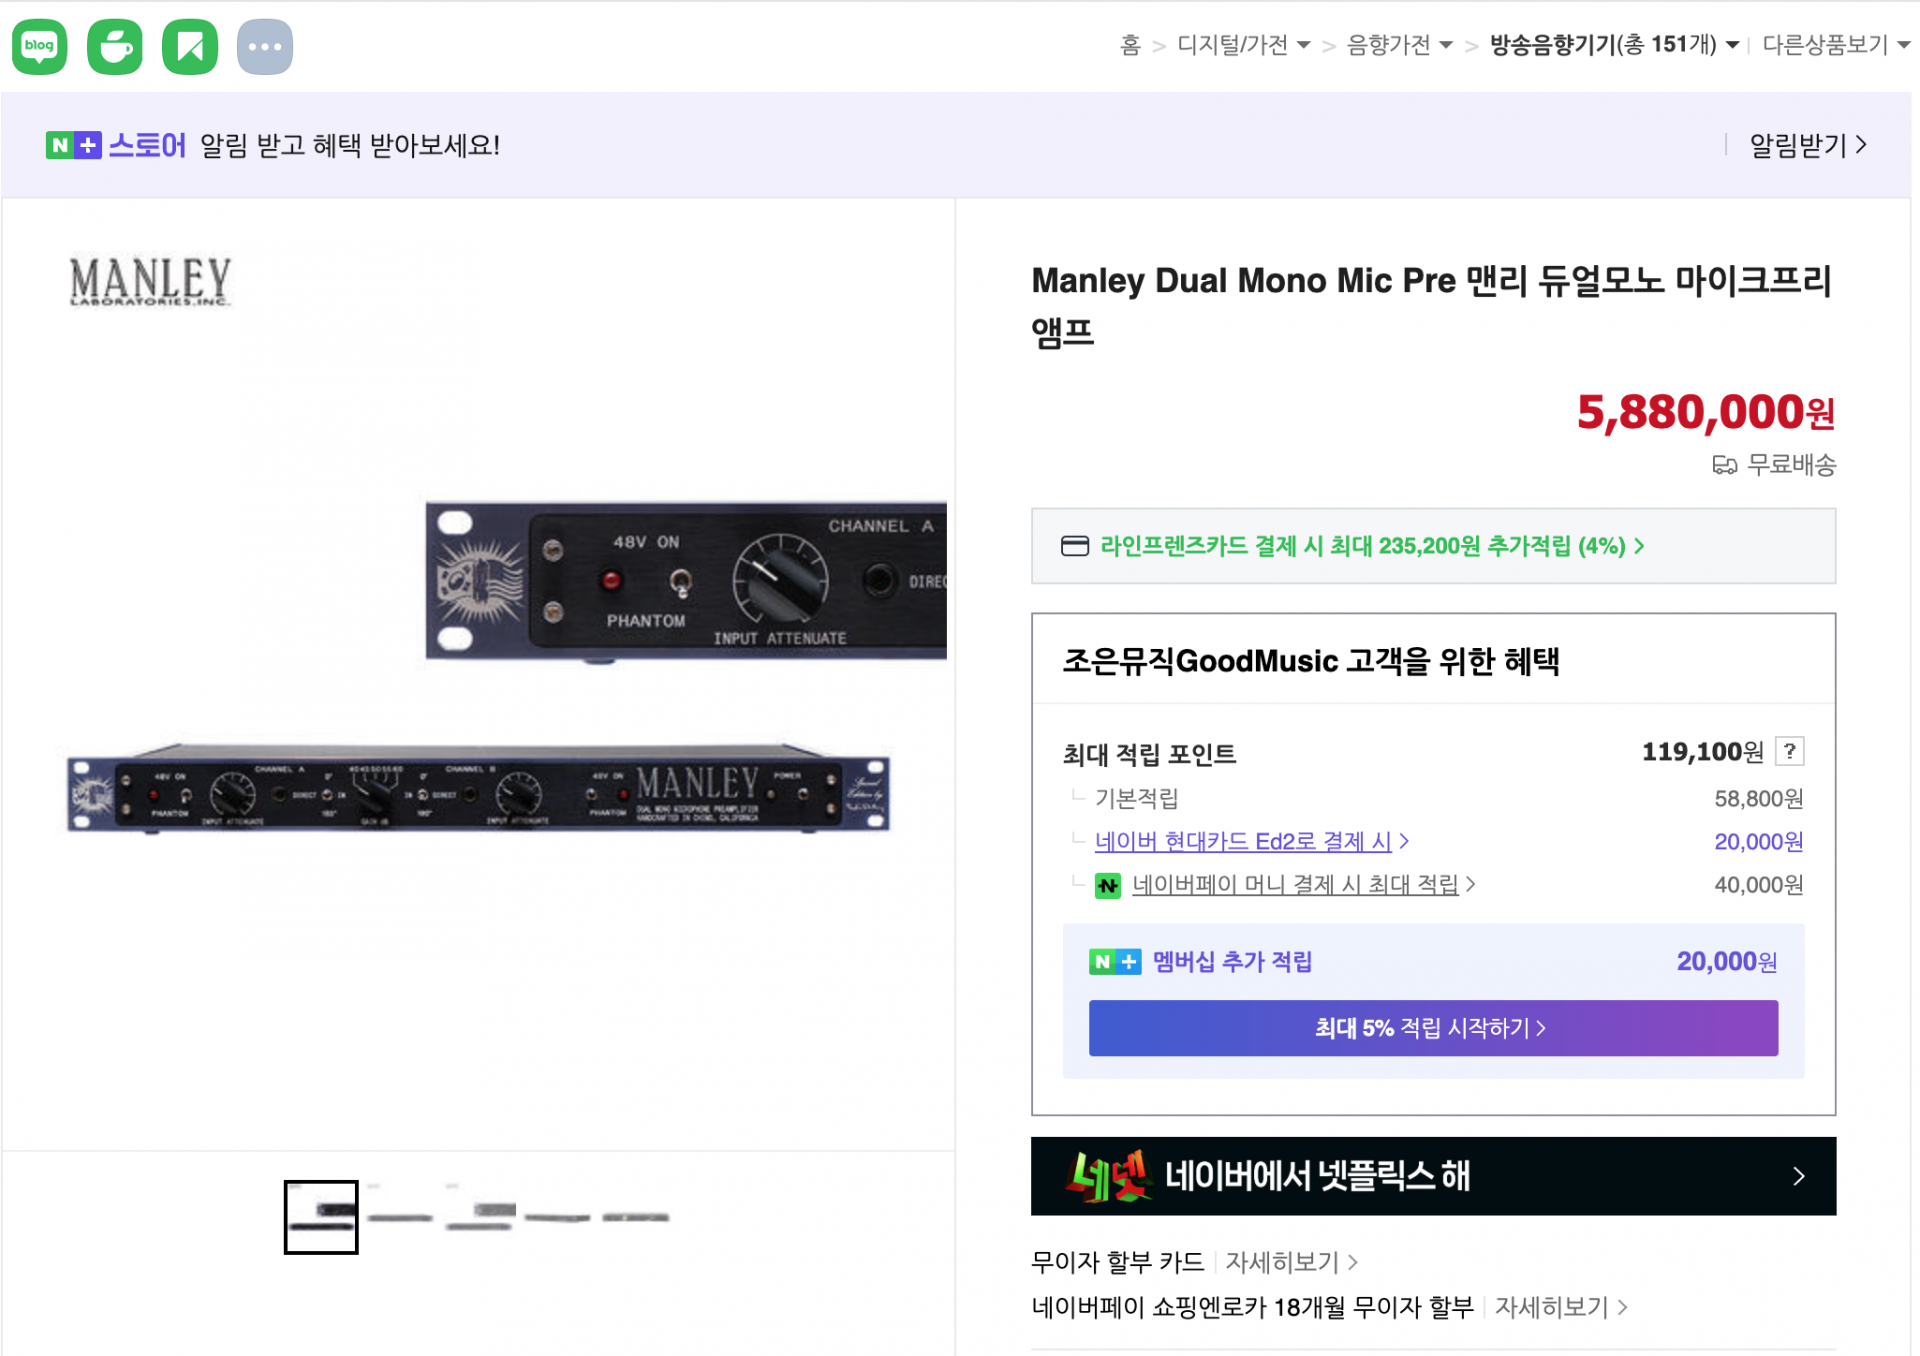
Task: Expand 방송음향기기 category dropdown
Action: click(1614, 45)
